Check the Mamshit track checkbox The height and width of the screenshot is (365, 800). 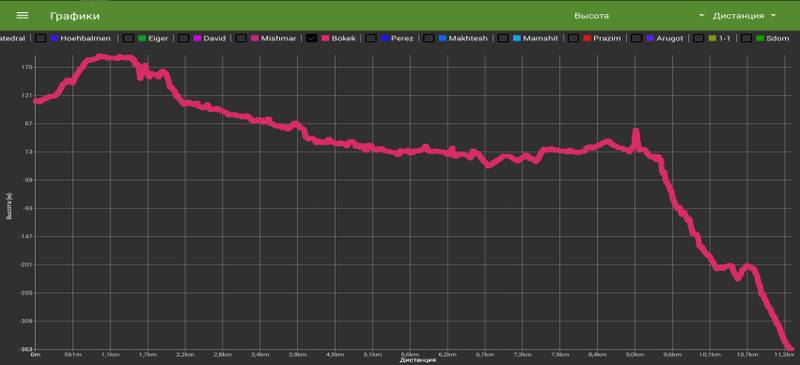[504, 38]
